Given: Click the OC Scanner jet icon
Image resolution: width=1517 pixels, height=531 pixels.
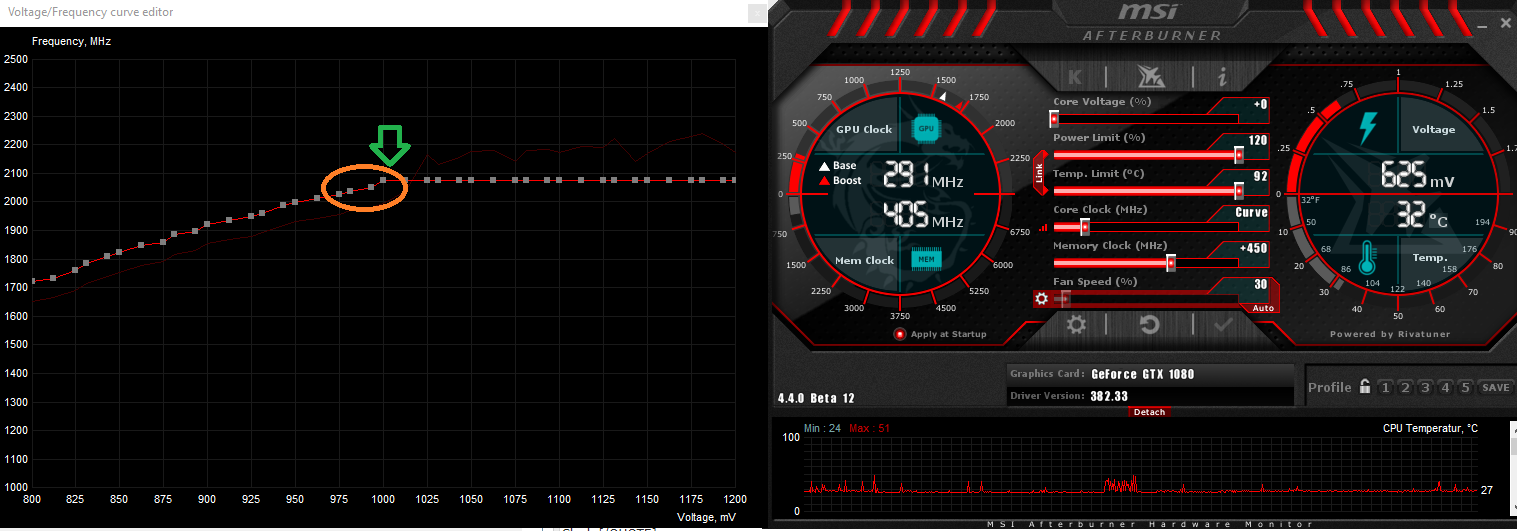Looking at the screenshot, I should point(1149,76).
